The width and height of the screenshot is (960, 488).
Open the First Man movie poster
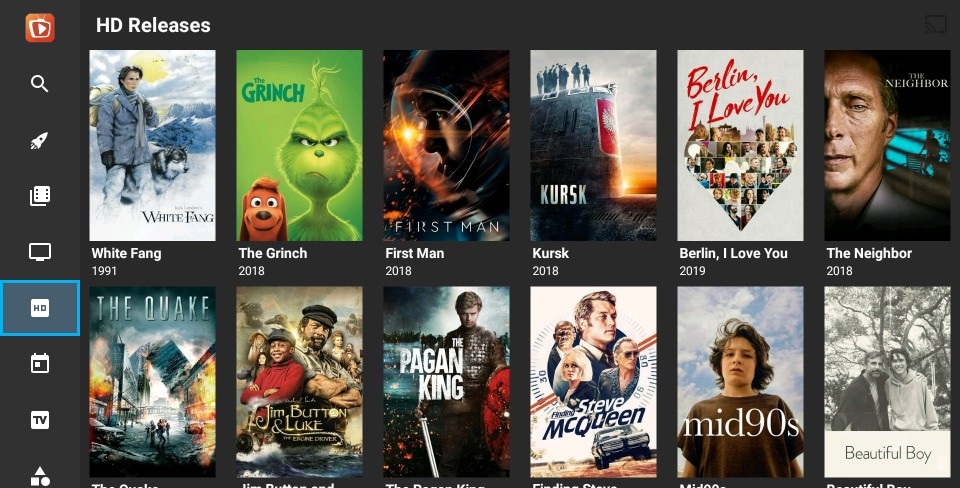(446, 145)
